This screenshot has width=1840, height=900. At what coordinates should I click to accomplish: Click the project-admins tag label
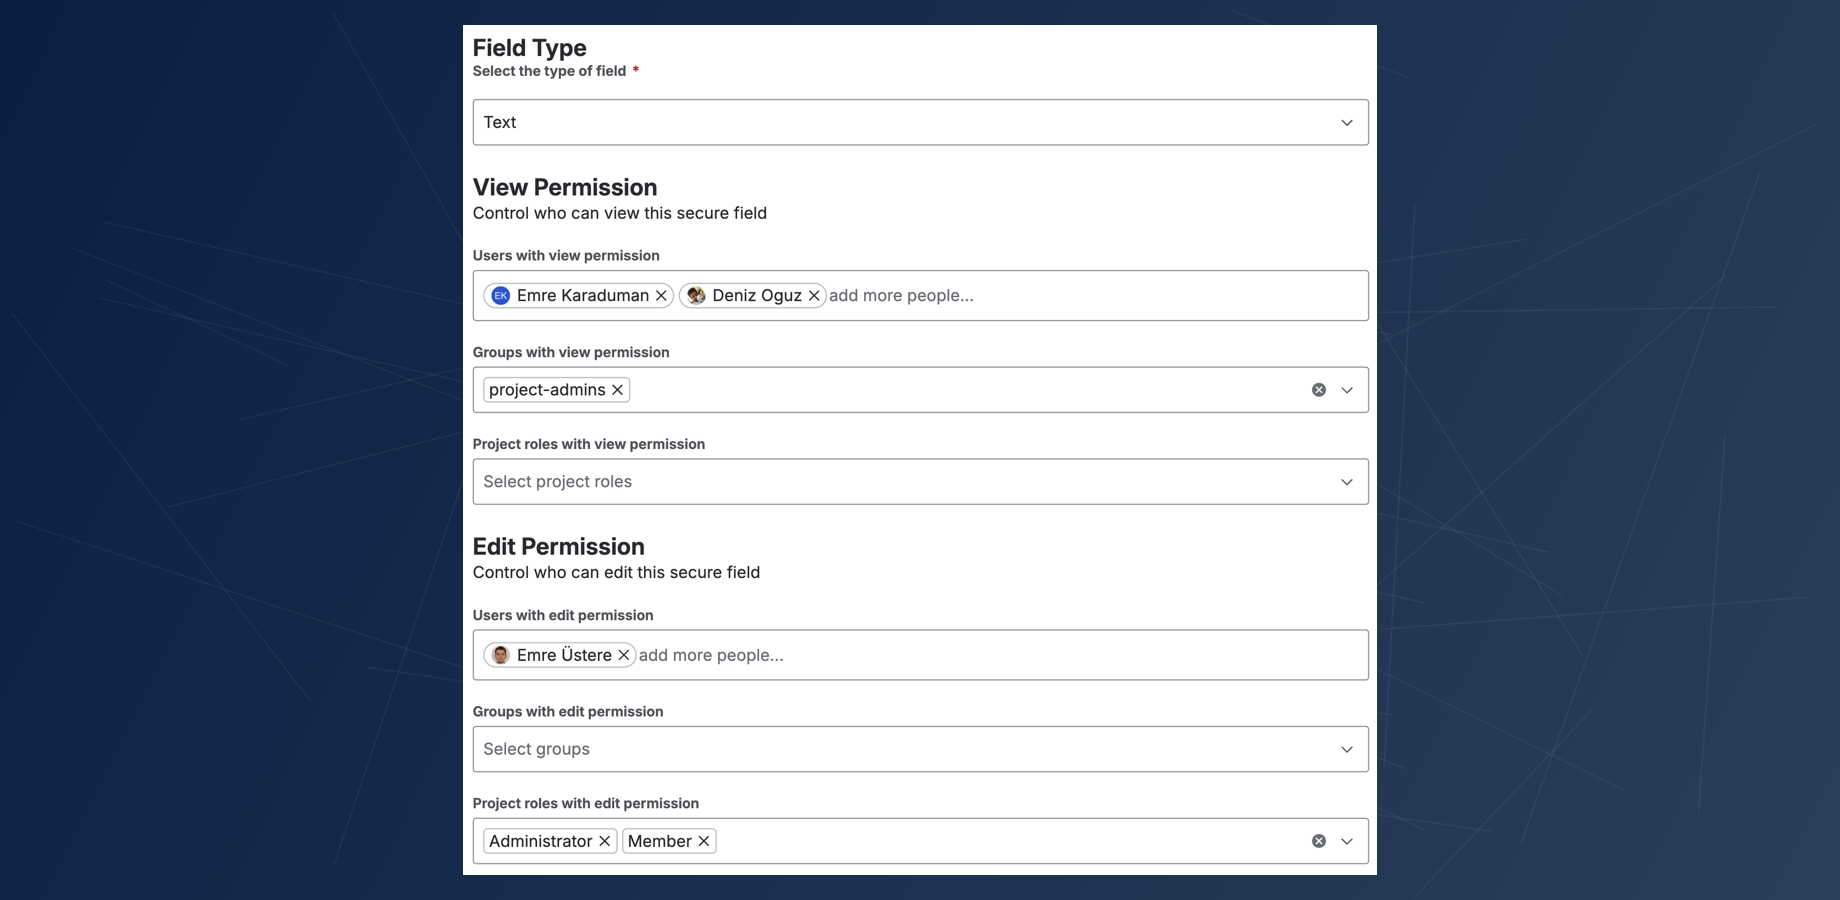547,390
